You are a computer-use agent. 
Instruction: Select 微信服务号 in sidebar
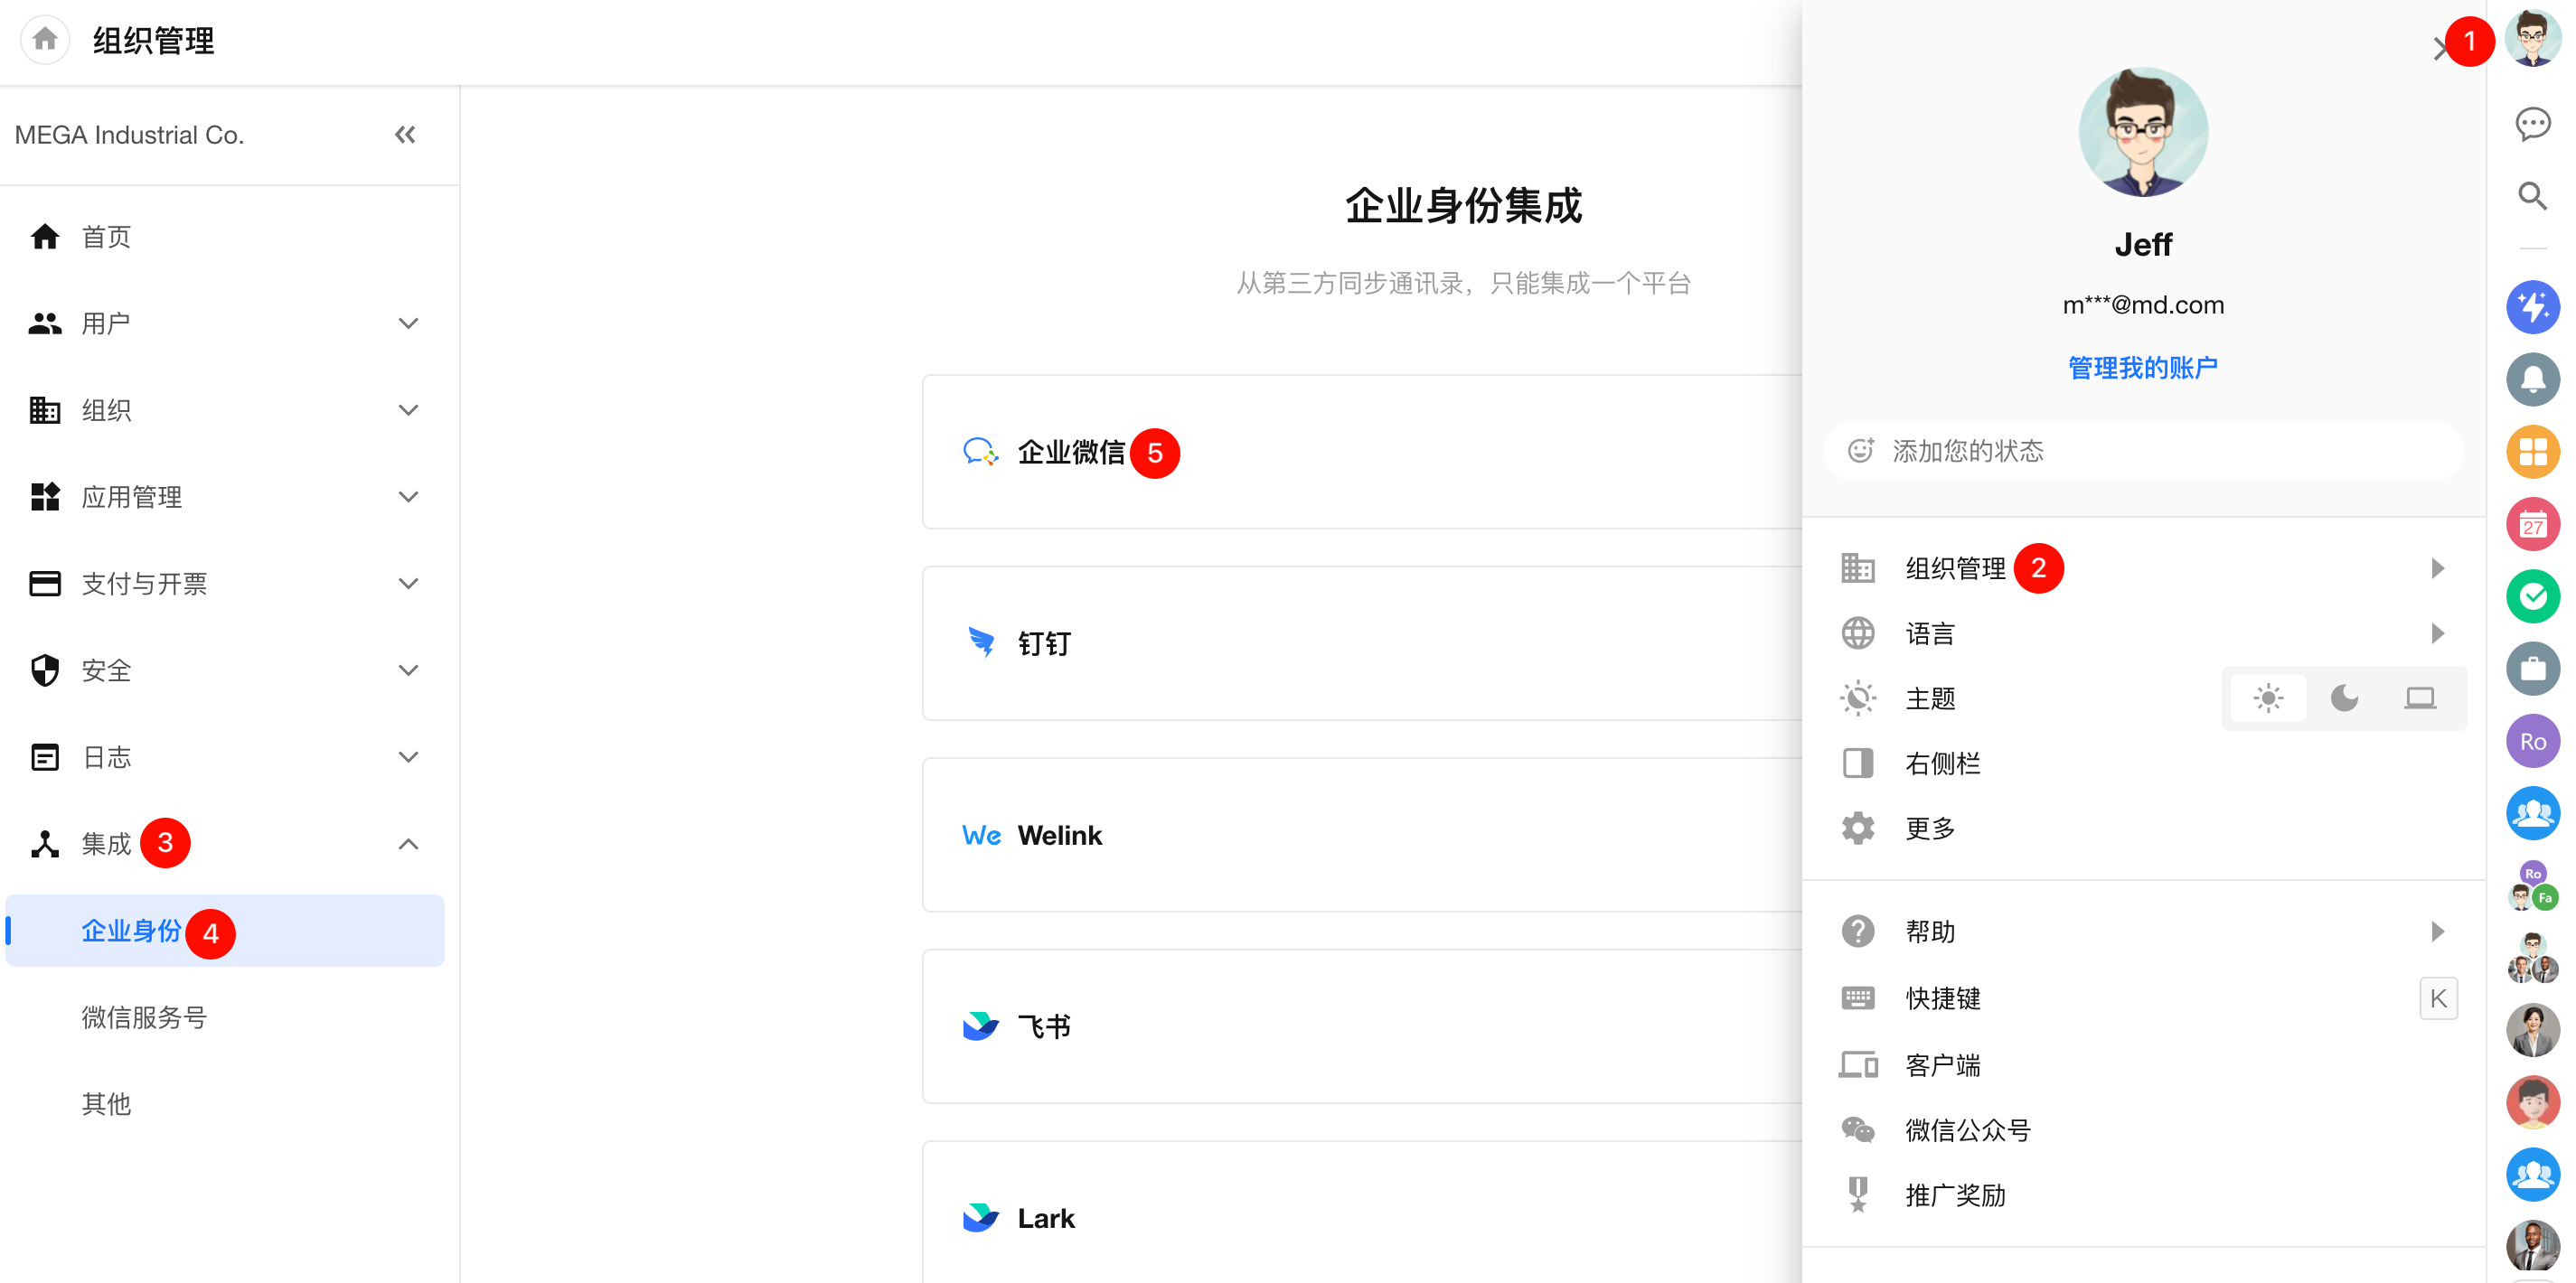[145, 1017]
